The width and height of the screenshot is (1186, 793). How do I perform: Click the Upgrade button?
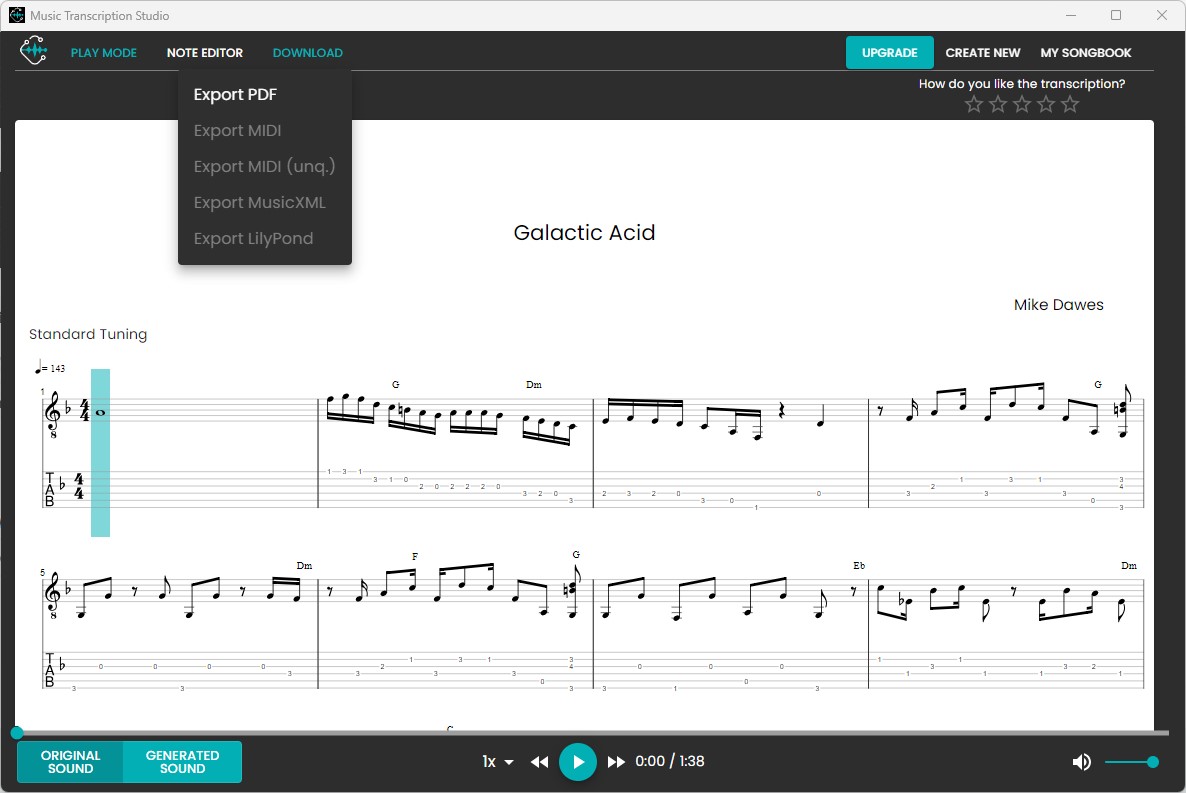point(889,52)
